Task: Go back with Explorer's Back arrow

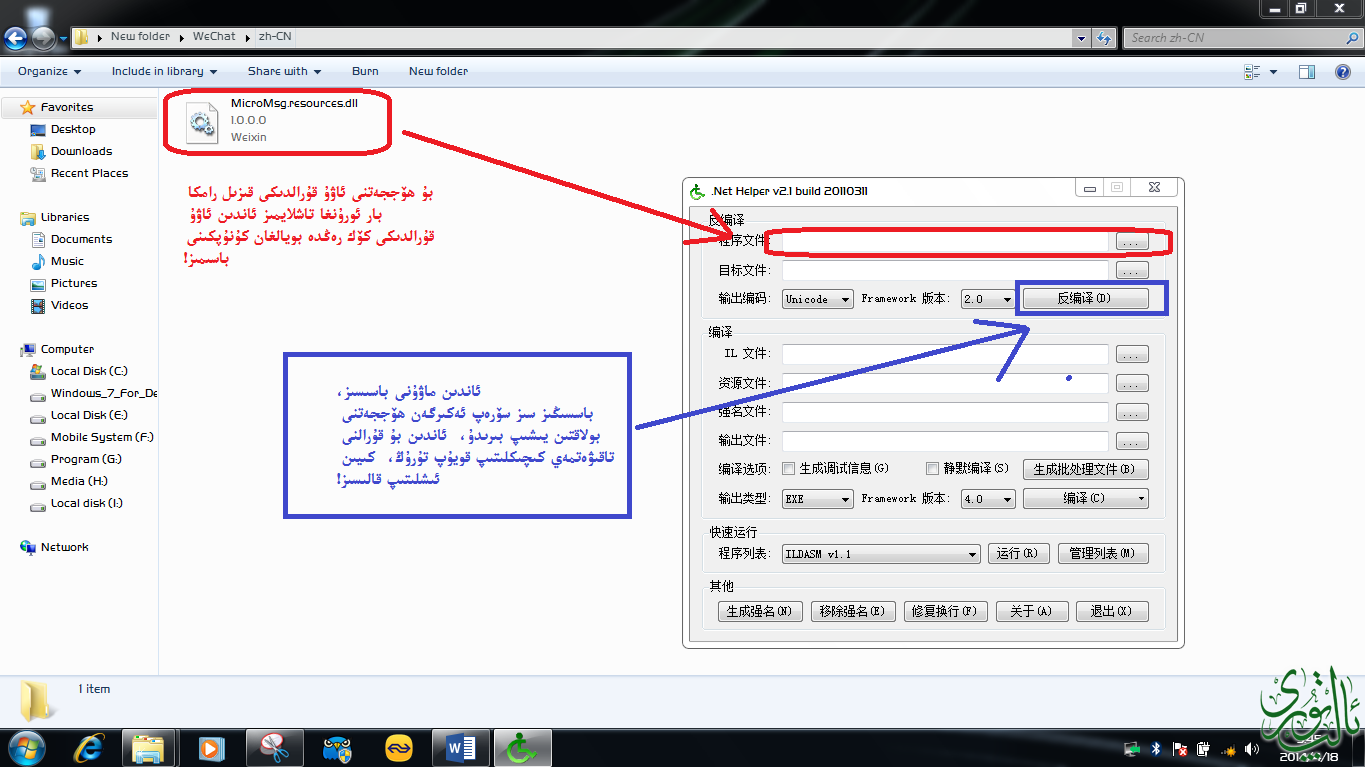Action: pyautogui.click(x=15, y=39)
